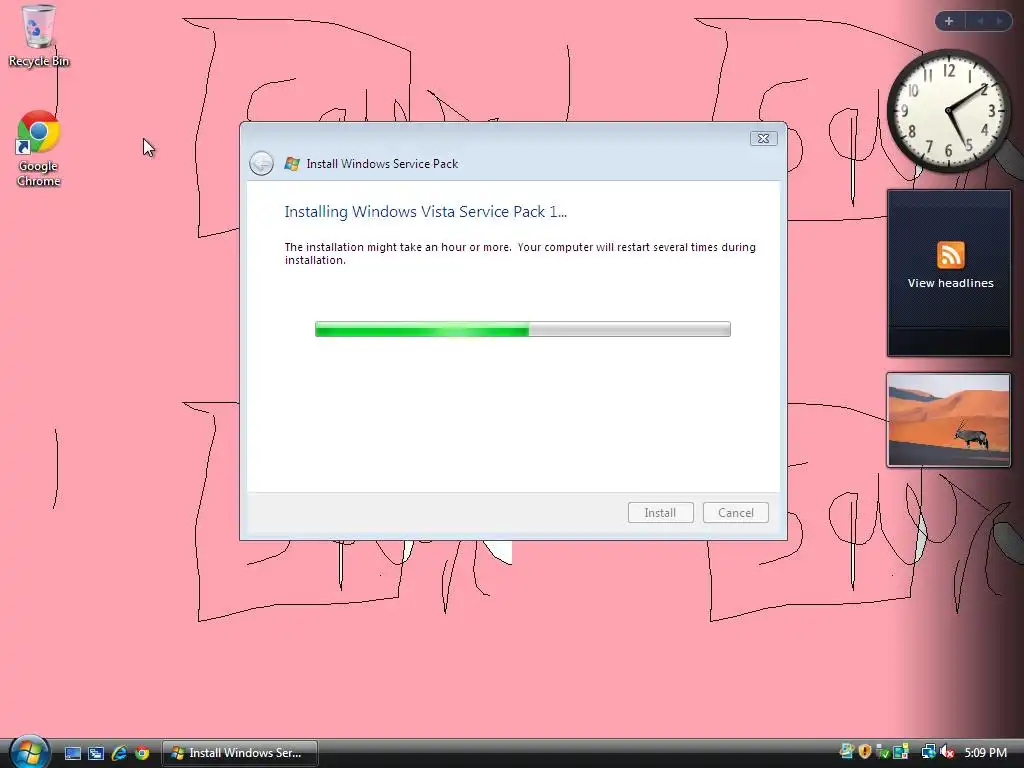Click the orange RSS feed icon in gadget
1024x768 pixels.
(950, 255)
